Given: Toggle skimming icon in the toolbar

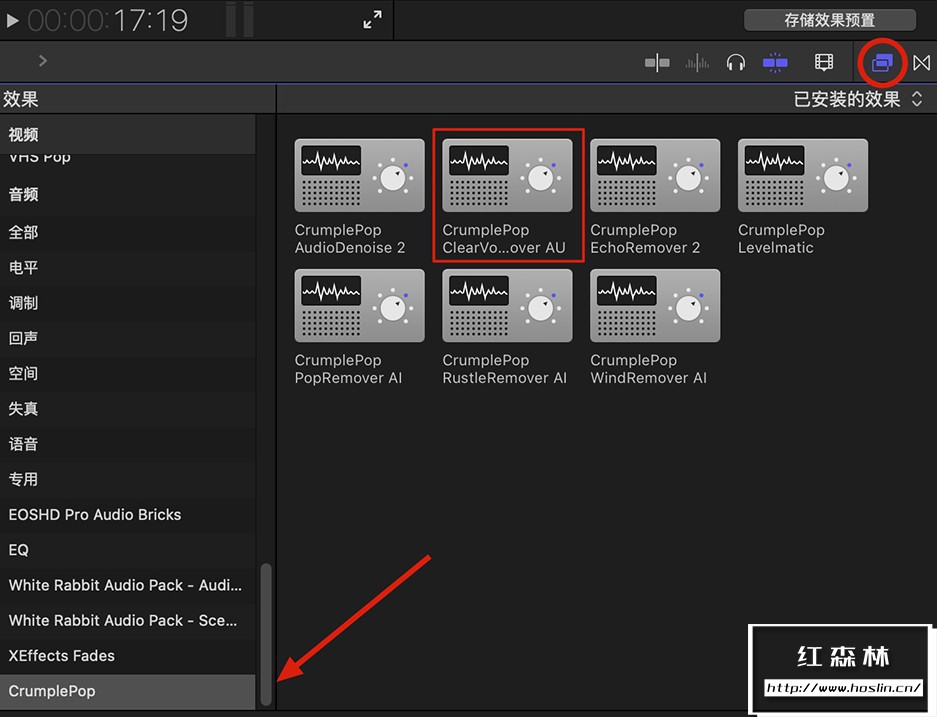Looking at the screenshot, I should (657, 62).
